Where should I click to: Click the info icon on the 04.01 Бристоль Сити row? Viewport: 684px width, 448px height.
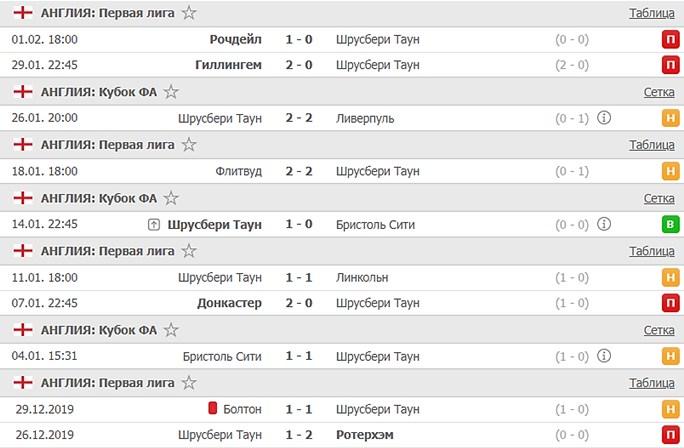coord(603,356)
